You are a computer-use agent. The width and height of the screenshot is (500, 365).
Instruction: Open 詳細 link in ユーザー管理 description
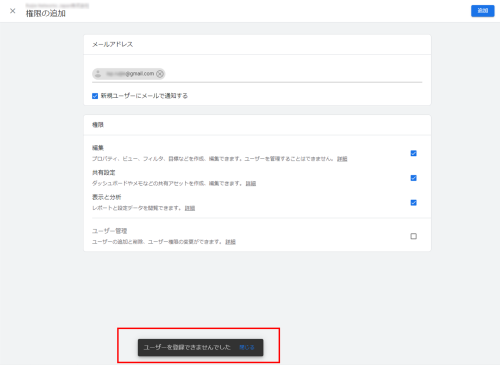click(230, 242)
